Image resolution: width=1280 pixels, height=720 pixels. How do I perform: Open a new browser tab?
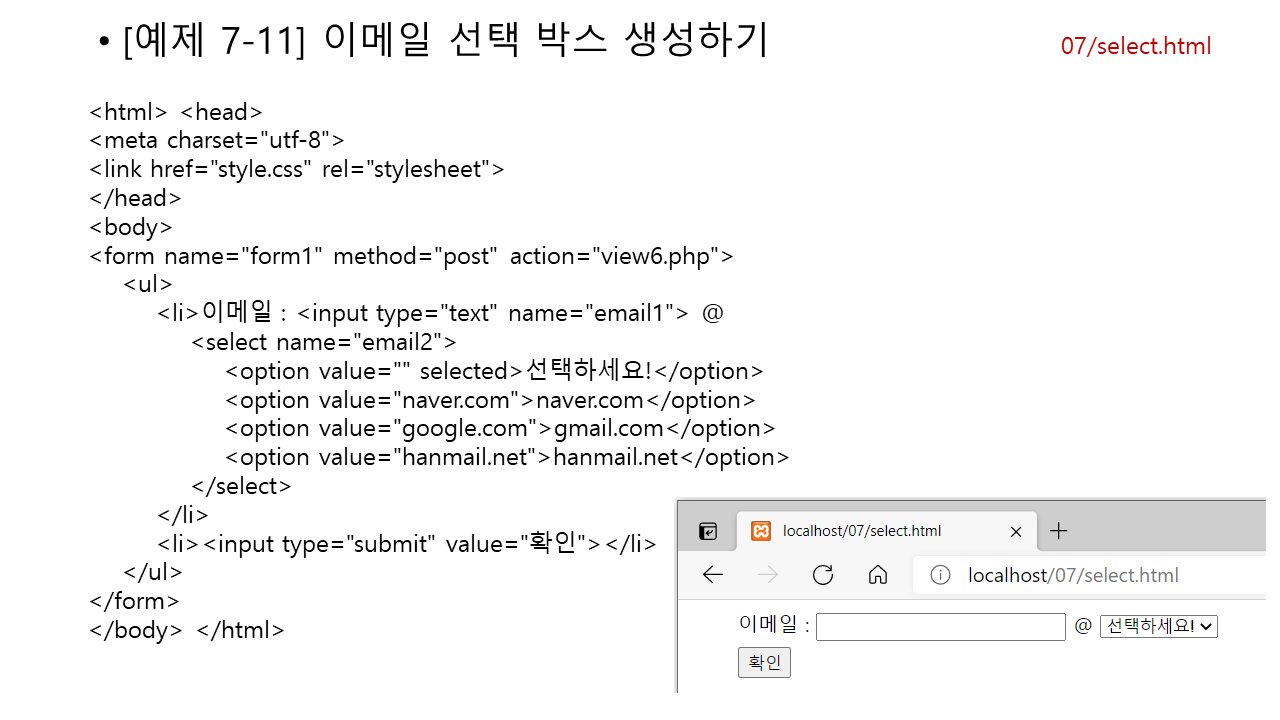coord(1059,531)
